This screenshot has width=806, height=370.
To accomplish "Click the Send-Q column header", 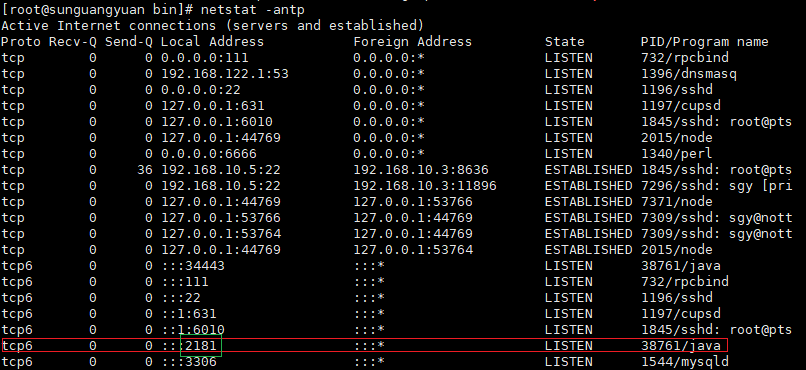I will click(129, 42).
